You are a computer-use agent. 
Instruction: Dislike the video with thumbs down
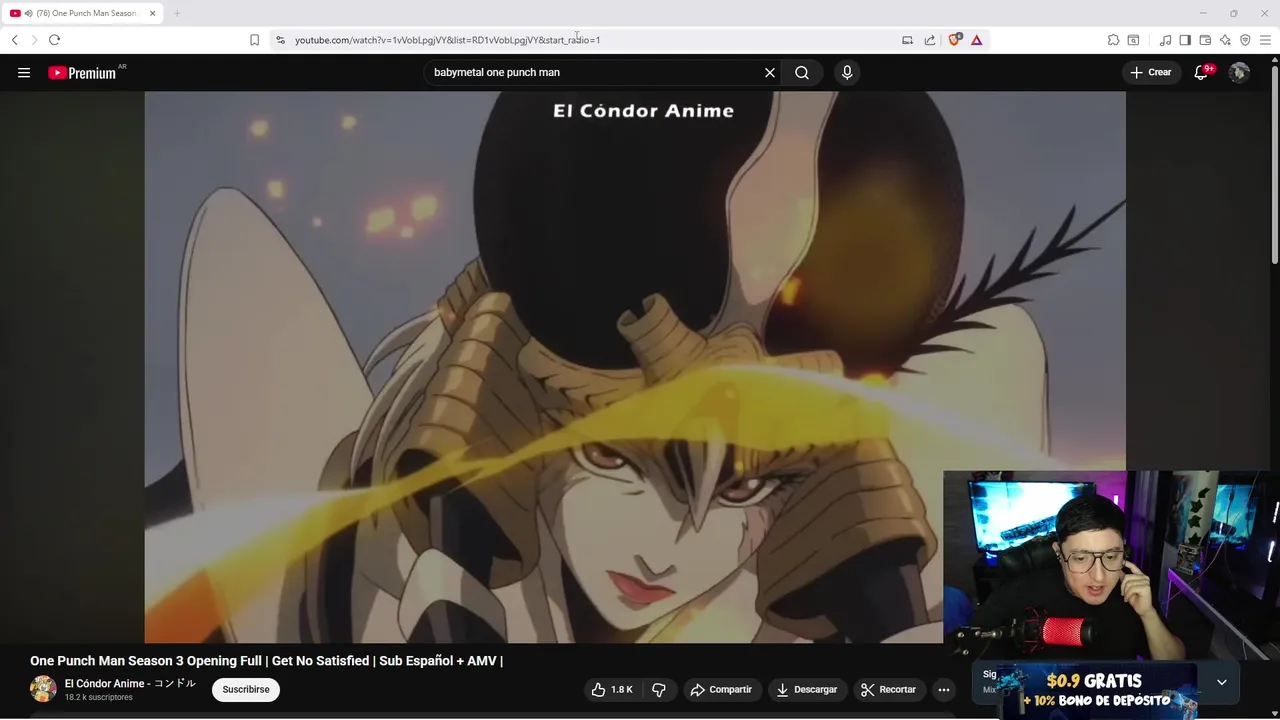(x=659, y=689)
